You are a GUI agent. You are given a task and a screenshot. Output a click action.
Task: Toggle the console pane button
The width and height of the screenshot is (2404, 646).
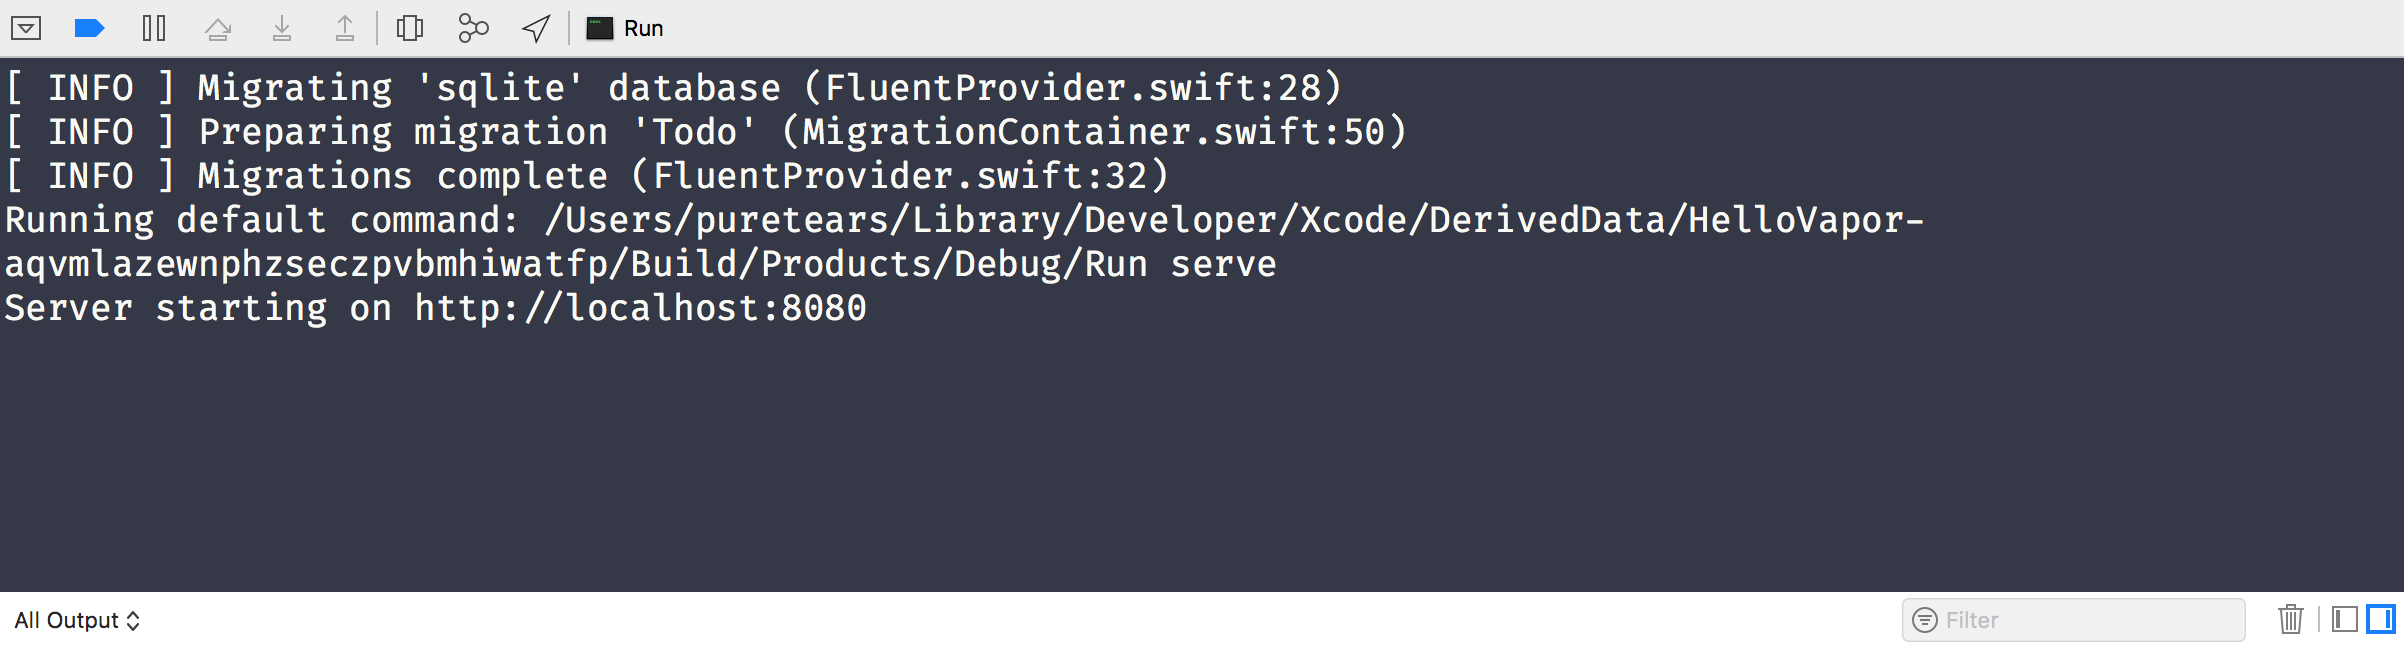click(2381, 619)
